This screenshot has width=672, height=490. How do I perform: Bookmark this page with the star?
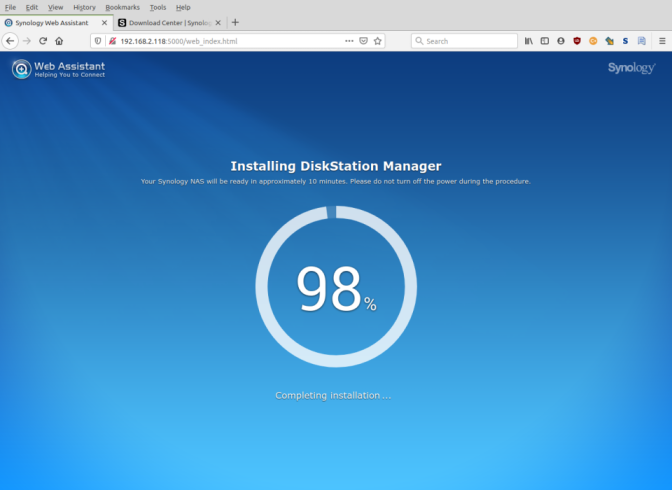(378, 41)
